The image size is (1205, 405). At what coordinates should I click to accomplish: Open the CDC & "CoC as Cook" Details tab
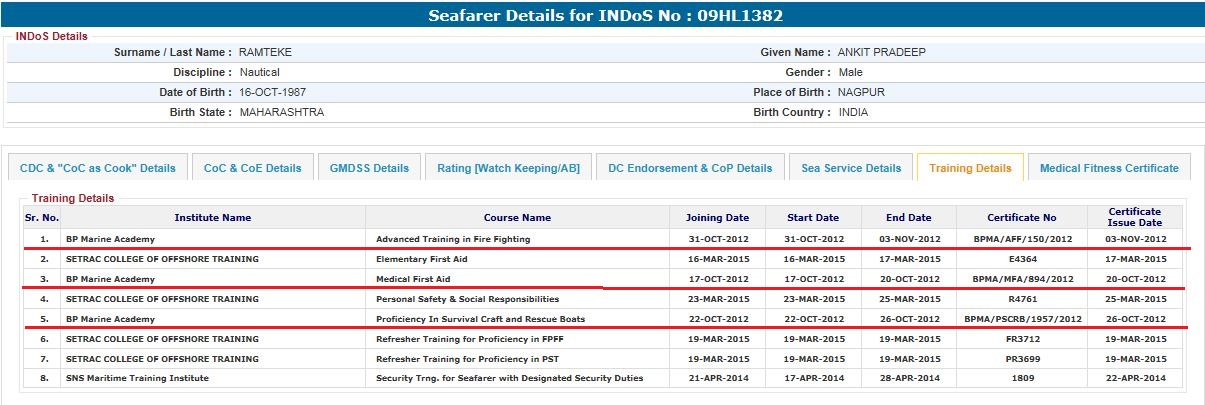[x=97, y=168]
